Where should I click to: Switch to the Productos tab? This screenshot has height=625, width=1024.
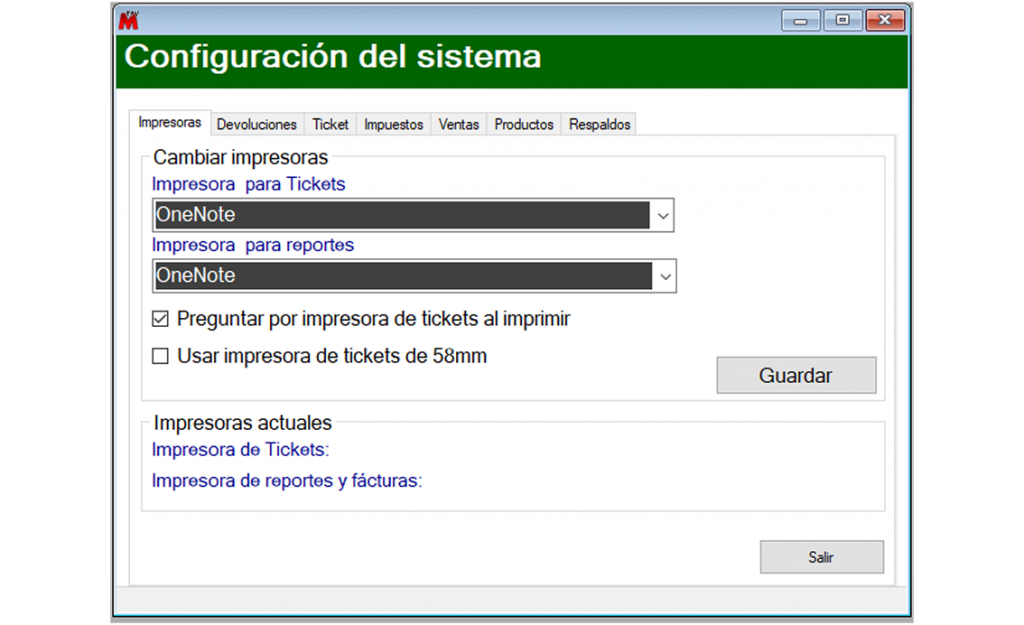[524, 124]
